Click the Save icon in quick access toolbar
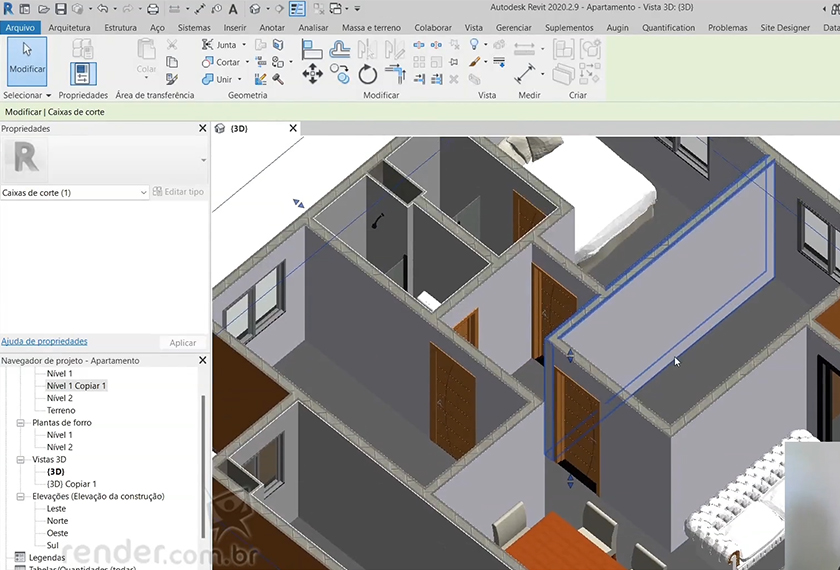Viewport: 840px width, 570px height. tap(58, 9)
